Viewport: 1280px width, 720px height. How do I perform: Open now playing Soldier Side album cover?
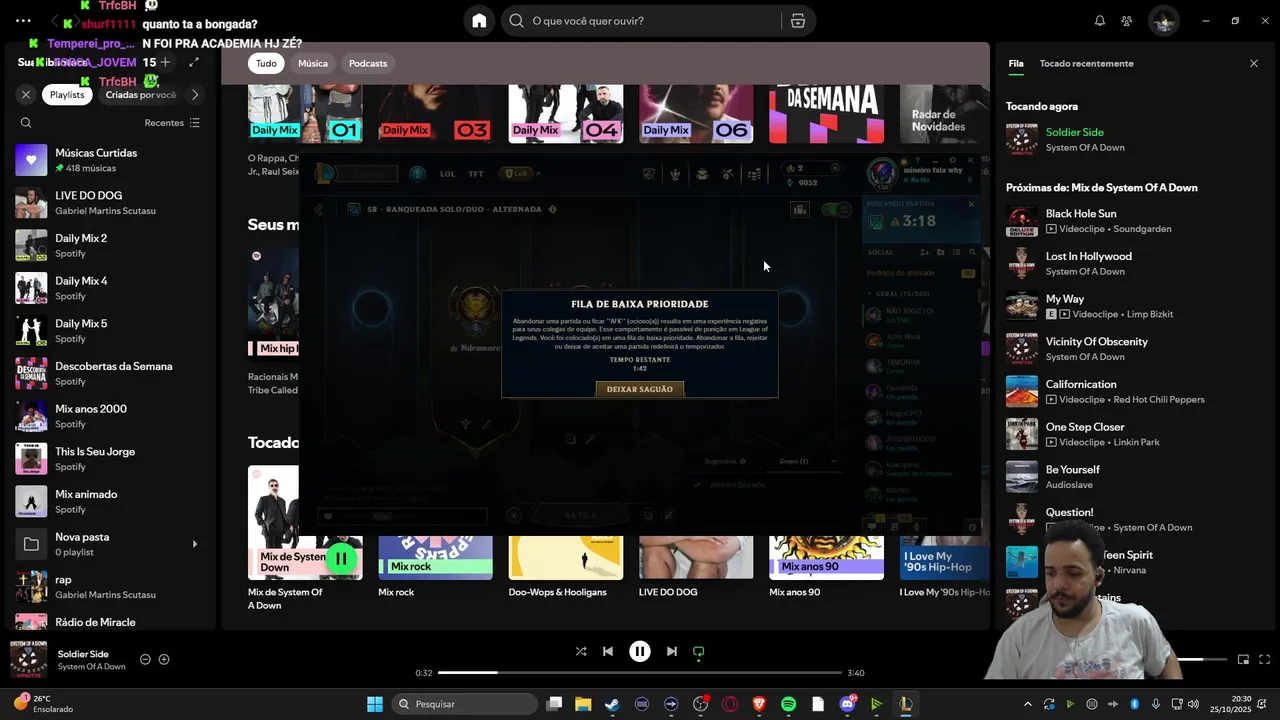28,660
